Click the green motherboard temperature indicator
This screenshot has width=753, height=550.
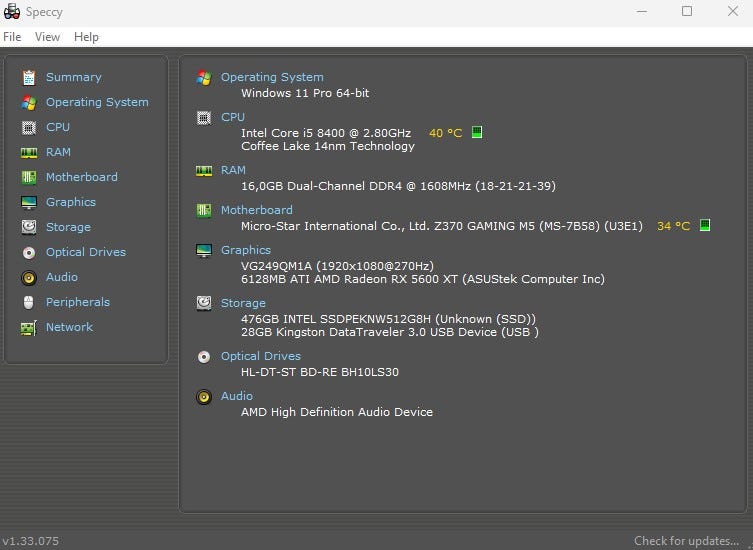[705, 225]
